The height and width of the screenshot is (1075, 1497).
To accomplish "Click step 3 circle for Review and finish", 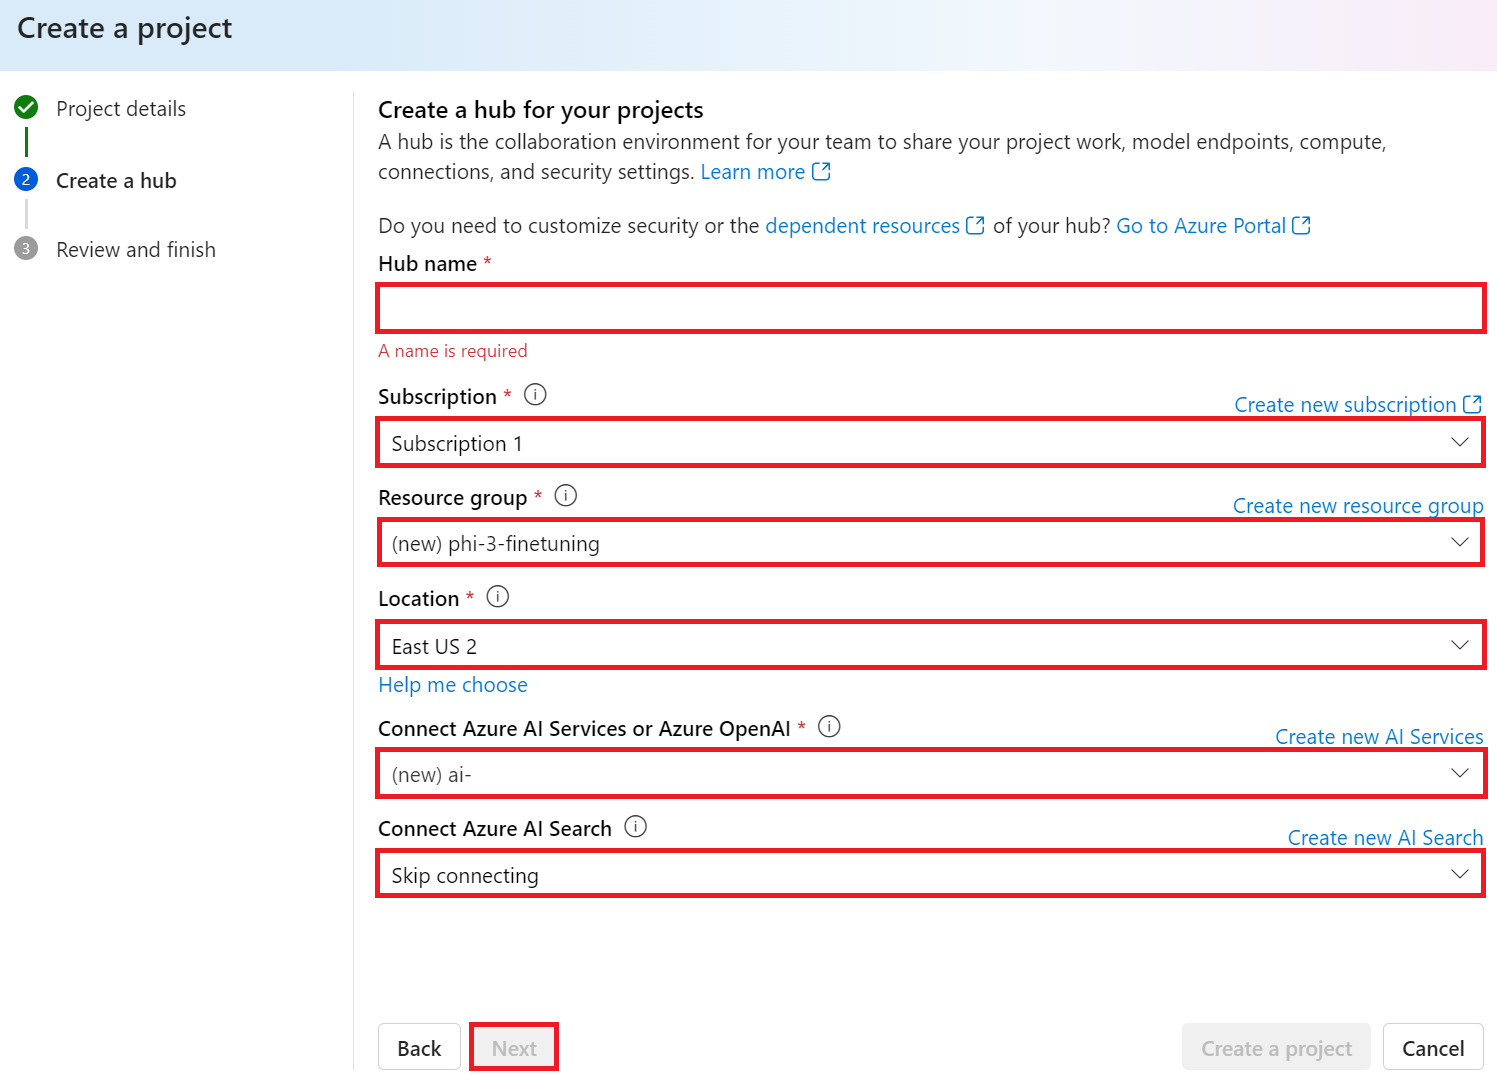I will [x=26, y=248].
